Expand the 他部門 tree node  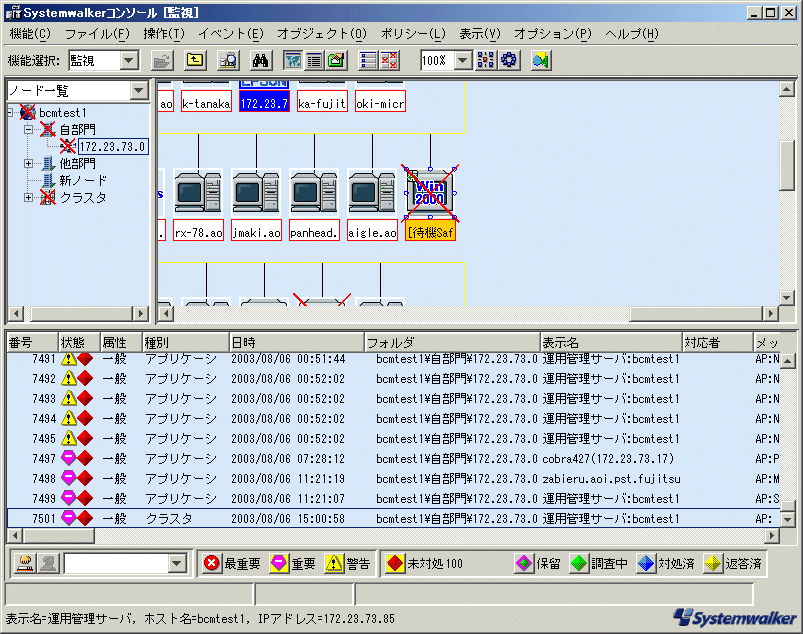point(29,163)
